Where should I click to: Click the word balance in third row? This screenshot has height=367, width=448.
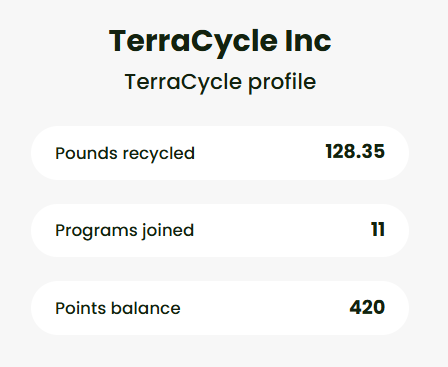[146, 308]
